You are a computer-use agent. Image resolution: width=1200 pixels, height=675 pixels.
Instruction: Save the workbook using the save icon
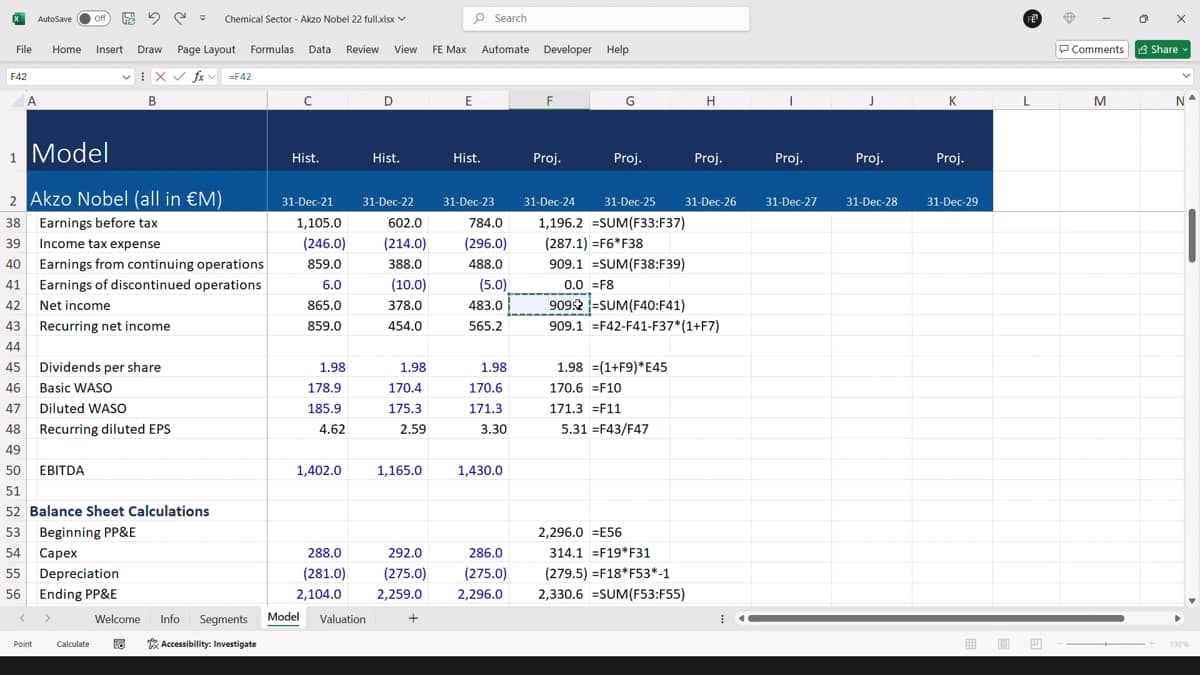coord(129,18)
